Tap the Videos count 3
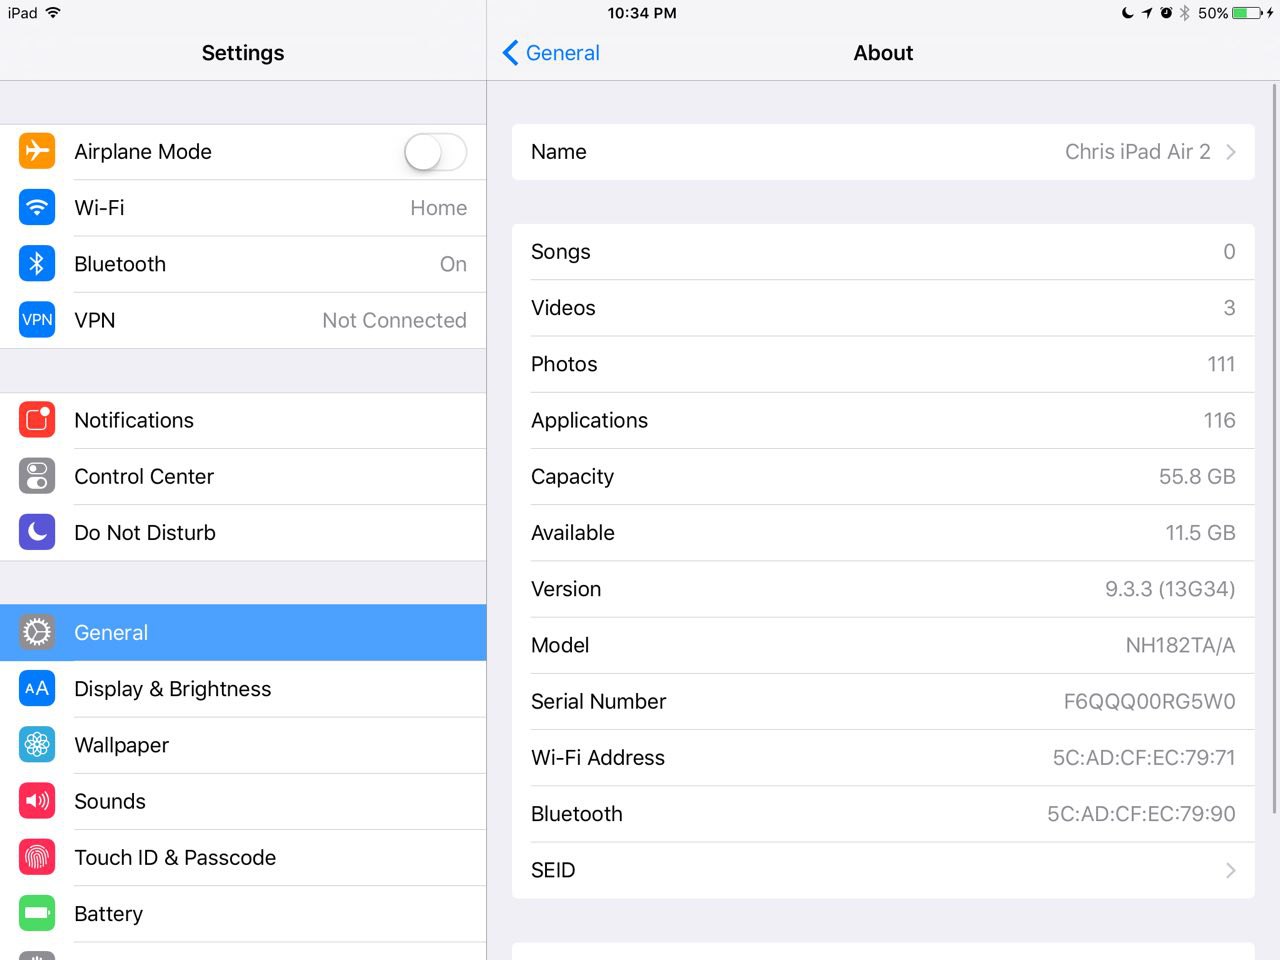The image size is (1280, 960). (x=1229, y=308)
